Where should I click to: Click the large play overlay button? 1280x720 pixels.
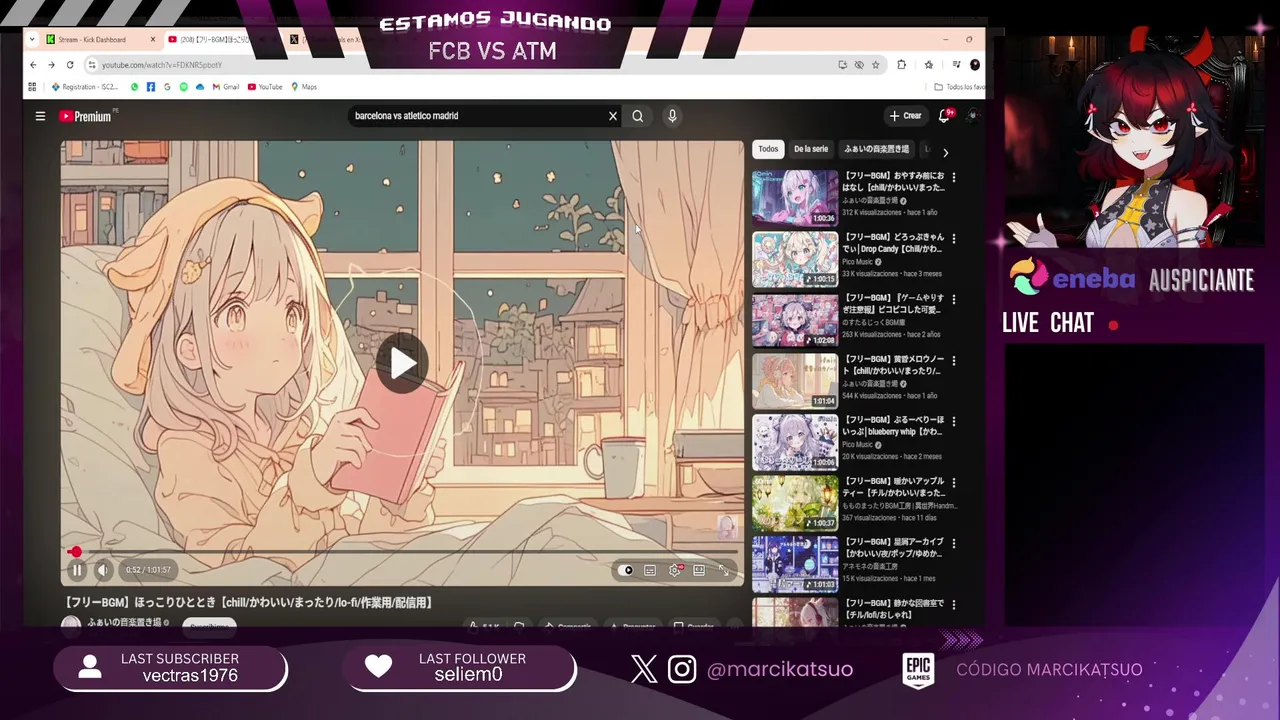(x=403, y=363)
